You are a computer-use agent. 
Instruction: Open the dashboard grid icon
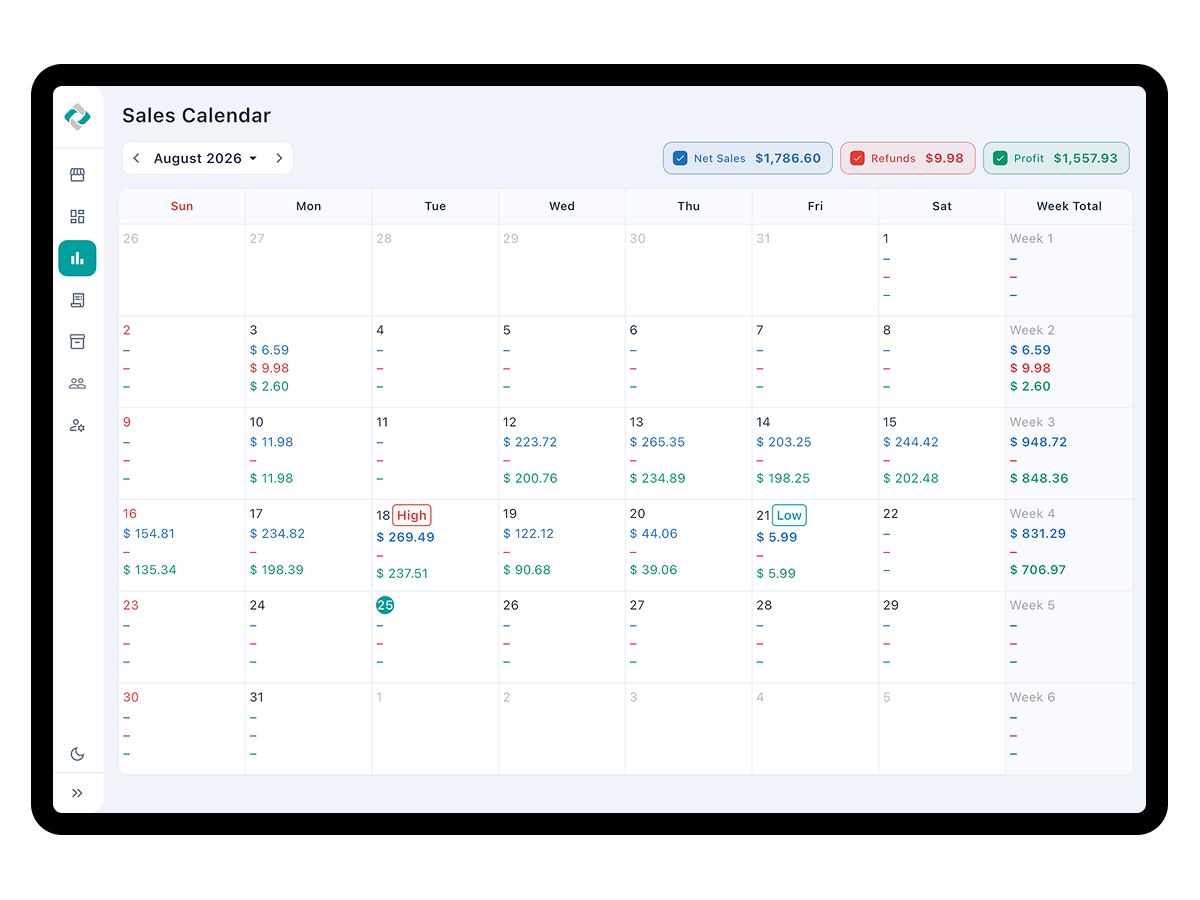click(x=77, y=216)
